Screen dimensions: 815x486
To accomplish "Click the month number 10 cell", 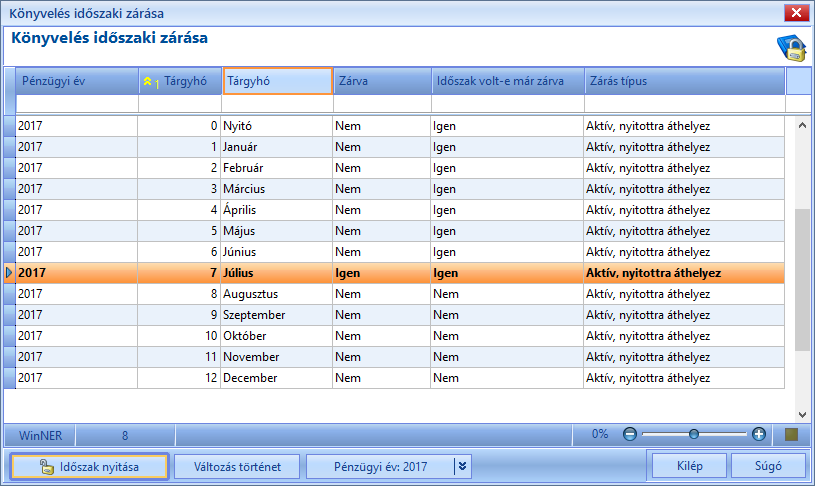I will [179, 336].
